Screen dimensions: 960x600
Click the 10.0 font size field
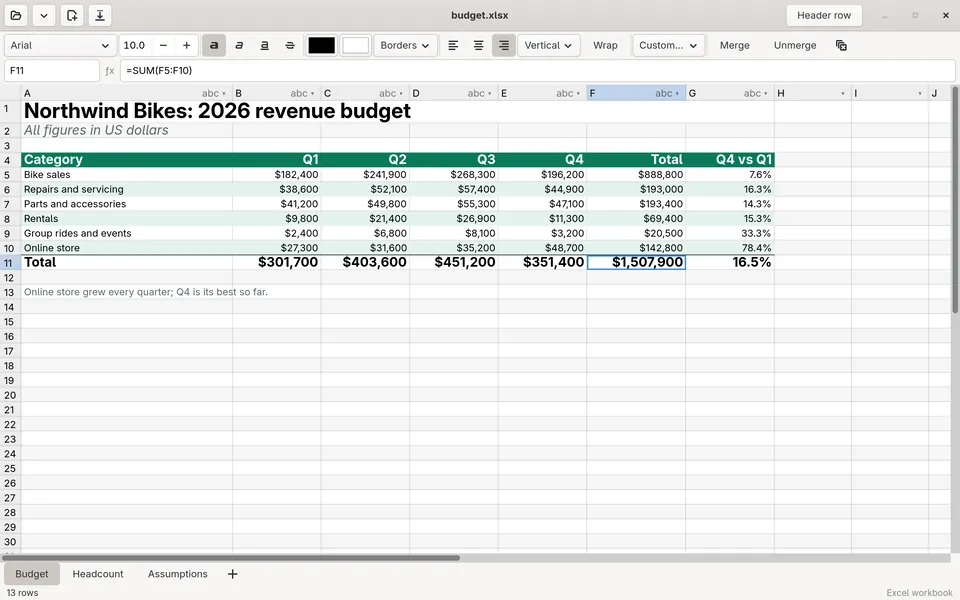tap(135, 45)
